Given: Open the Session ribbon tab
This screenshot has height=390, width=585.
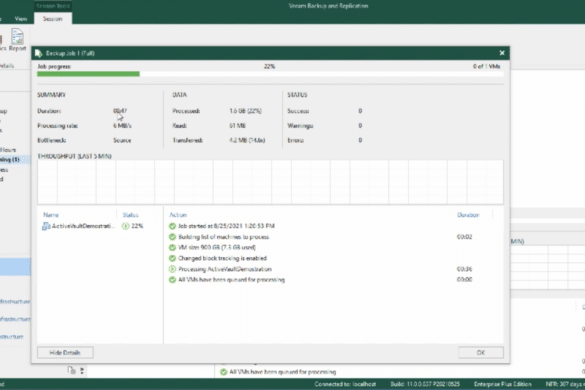Looking at the screenshot, I should coord(53,19).
